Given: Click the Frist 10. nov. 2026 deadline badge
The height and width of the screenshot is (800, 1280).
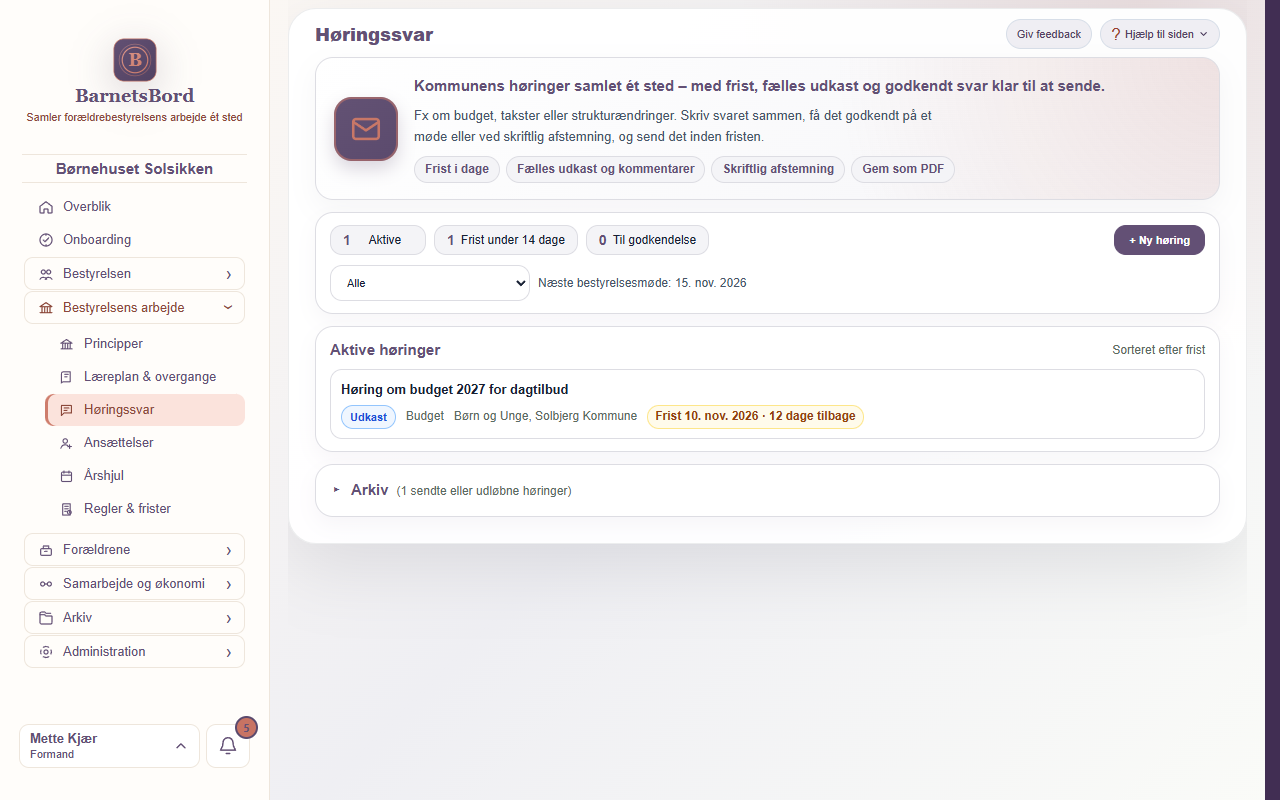Looking at the screenshot, I should pos(755,417).
